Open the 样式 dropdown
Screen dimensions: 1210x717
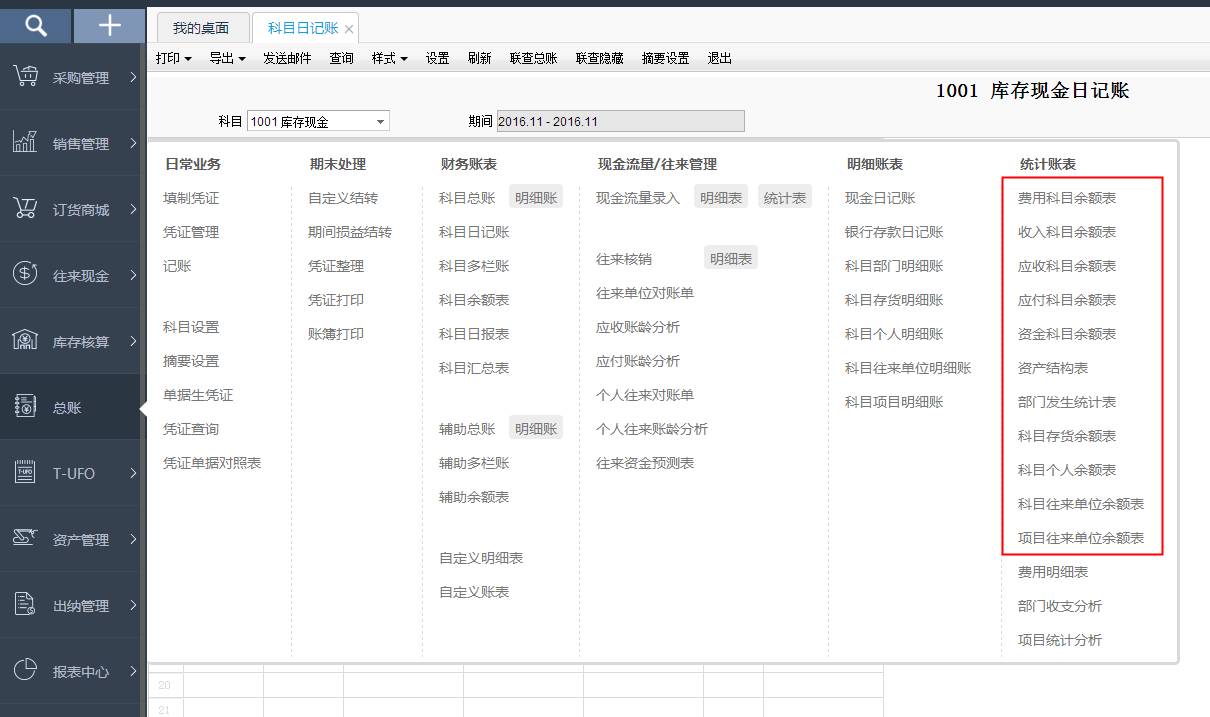click(389, 58)
